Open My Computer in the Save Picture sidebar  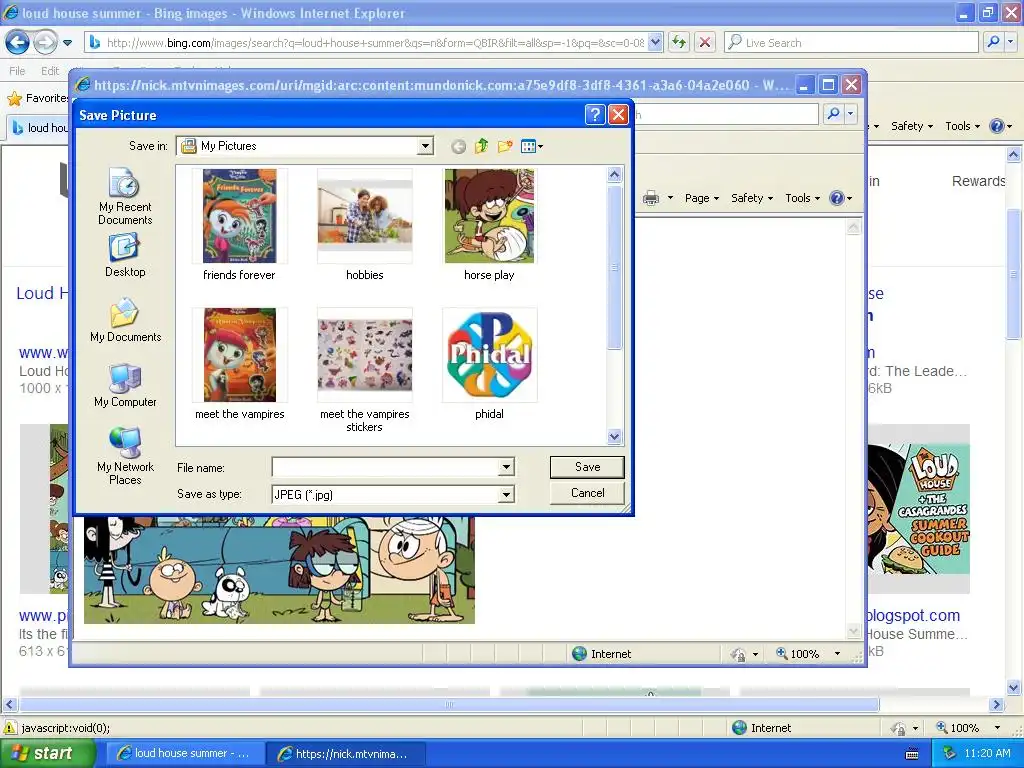[125, 385]
